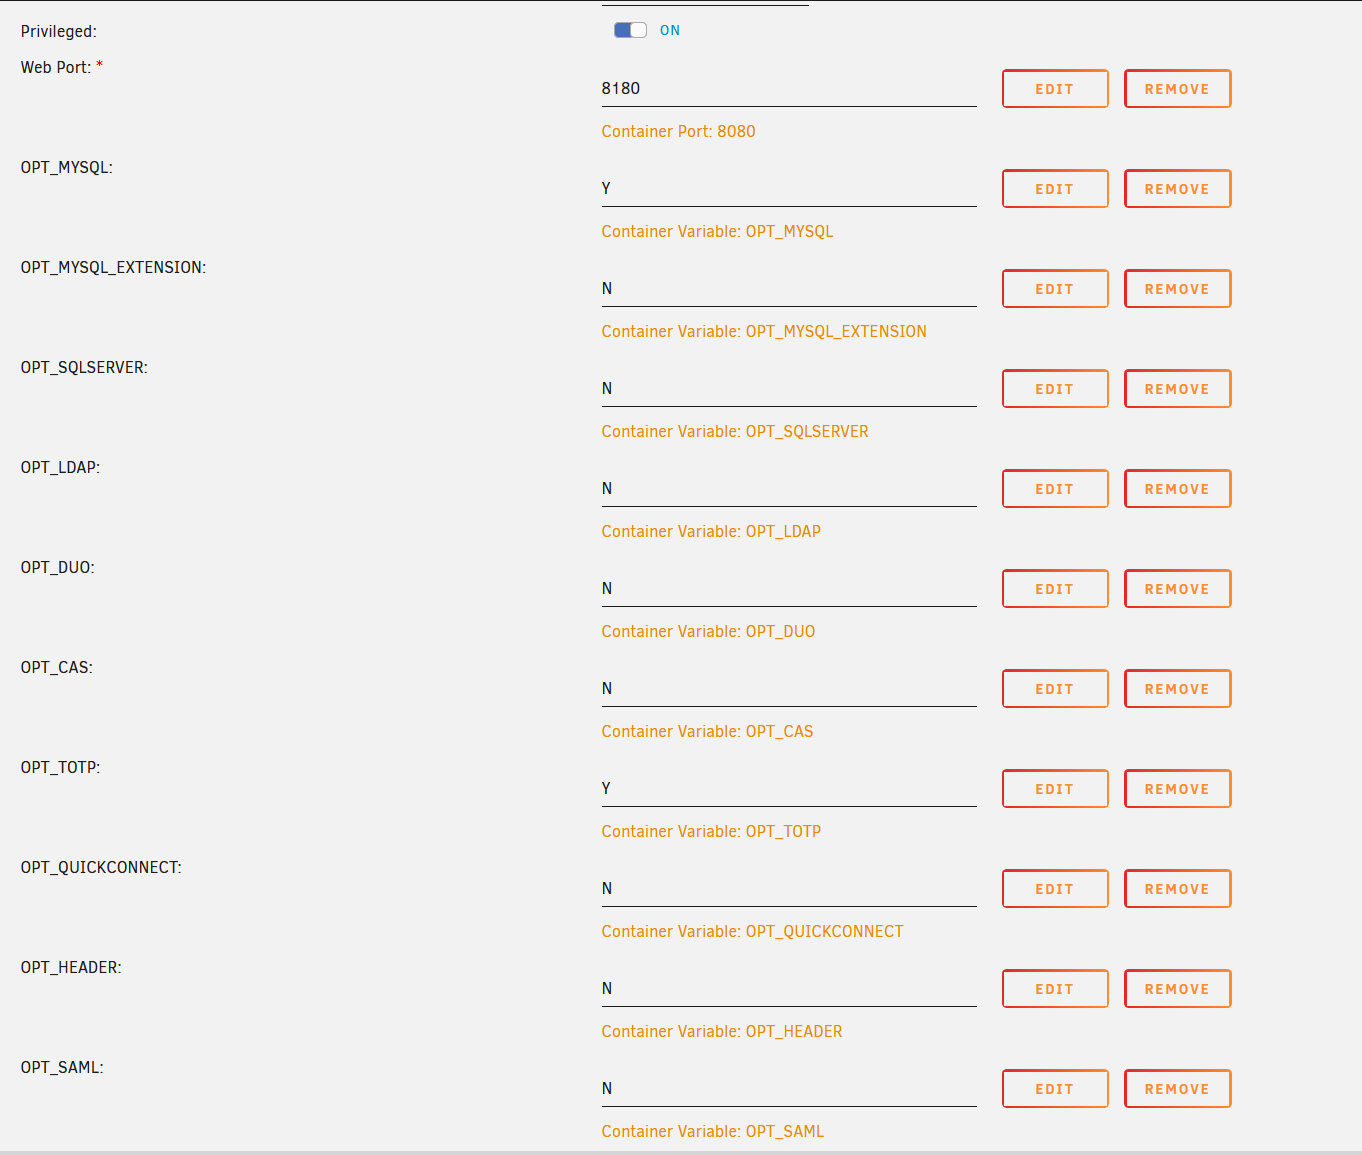Click the OPT_HEADER value field
The width and height of the screenshot is (1362, 1155).
[789, 989]
